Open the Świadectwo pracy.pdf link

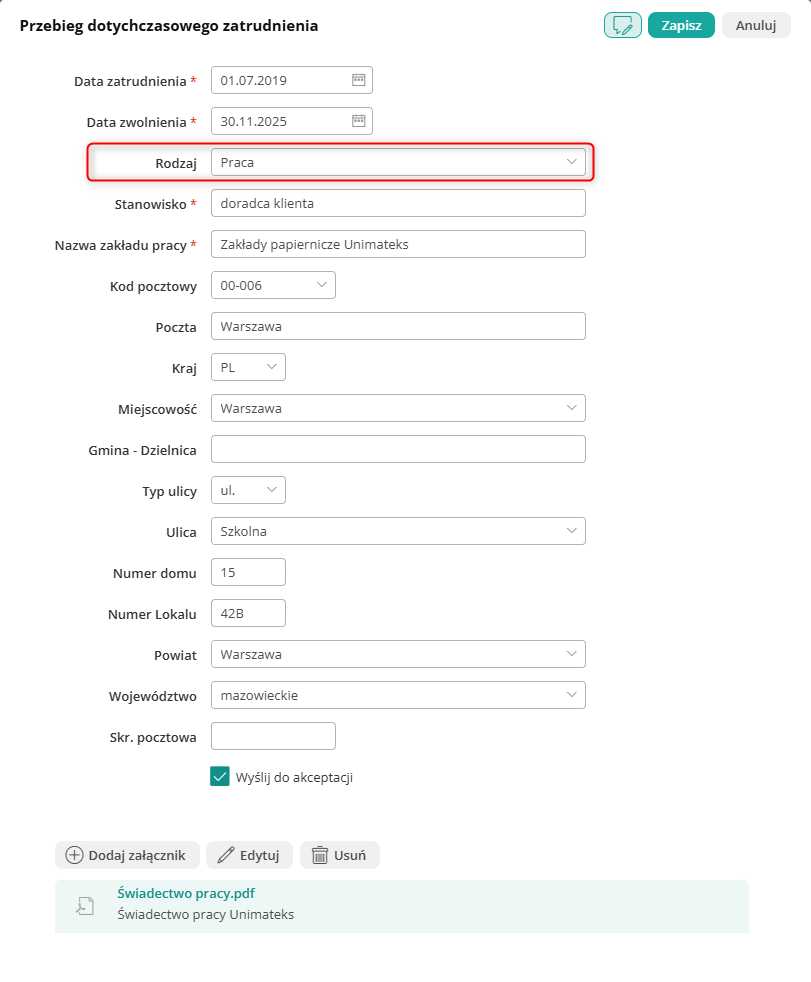pyautogui.click(x=186, y=893)
